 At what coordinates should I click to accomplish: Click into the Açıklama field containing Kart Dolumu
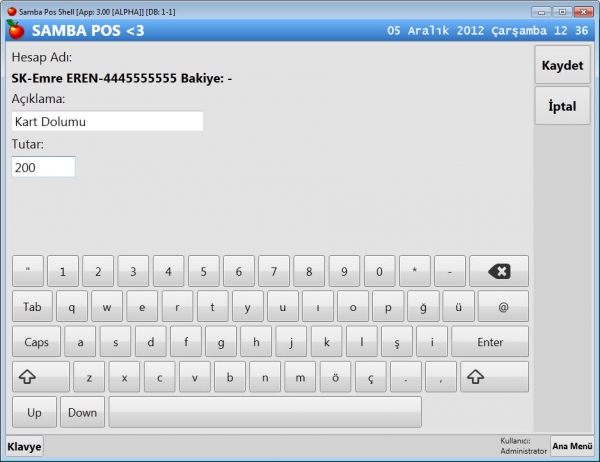(x=107, y=121)
